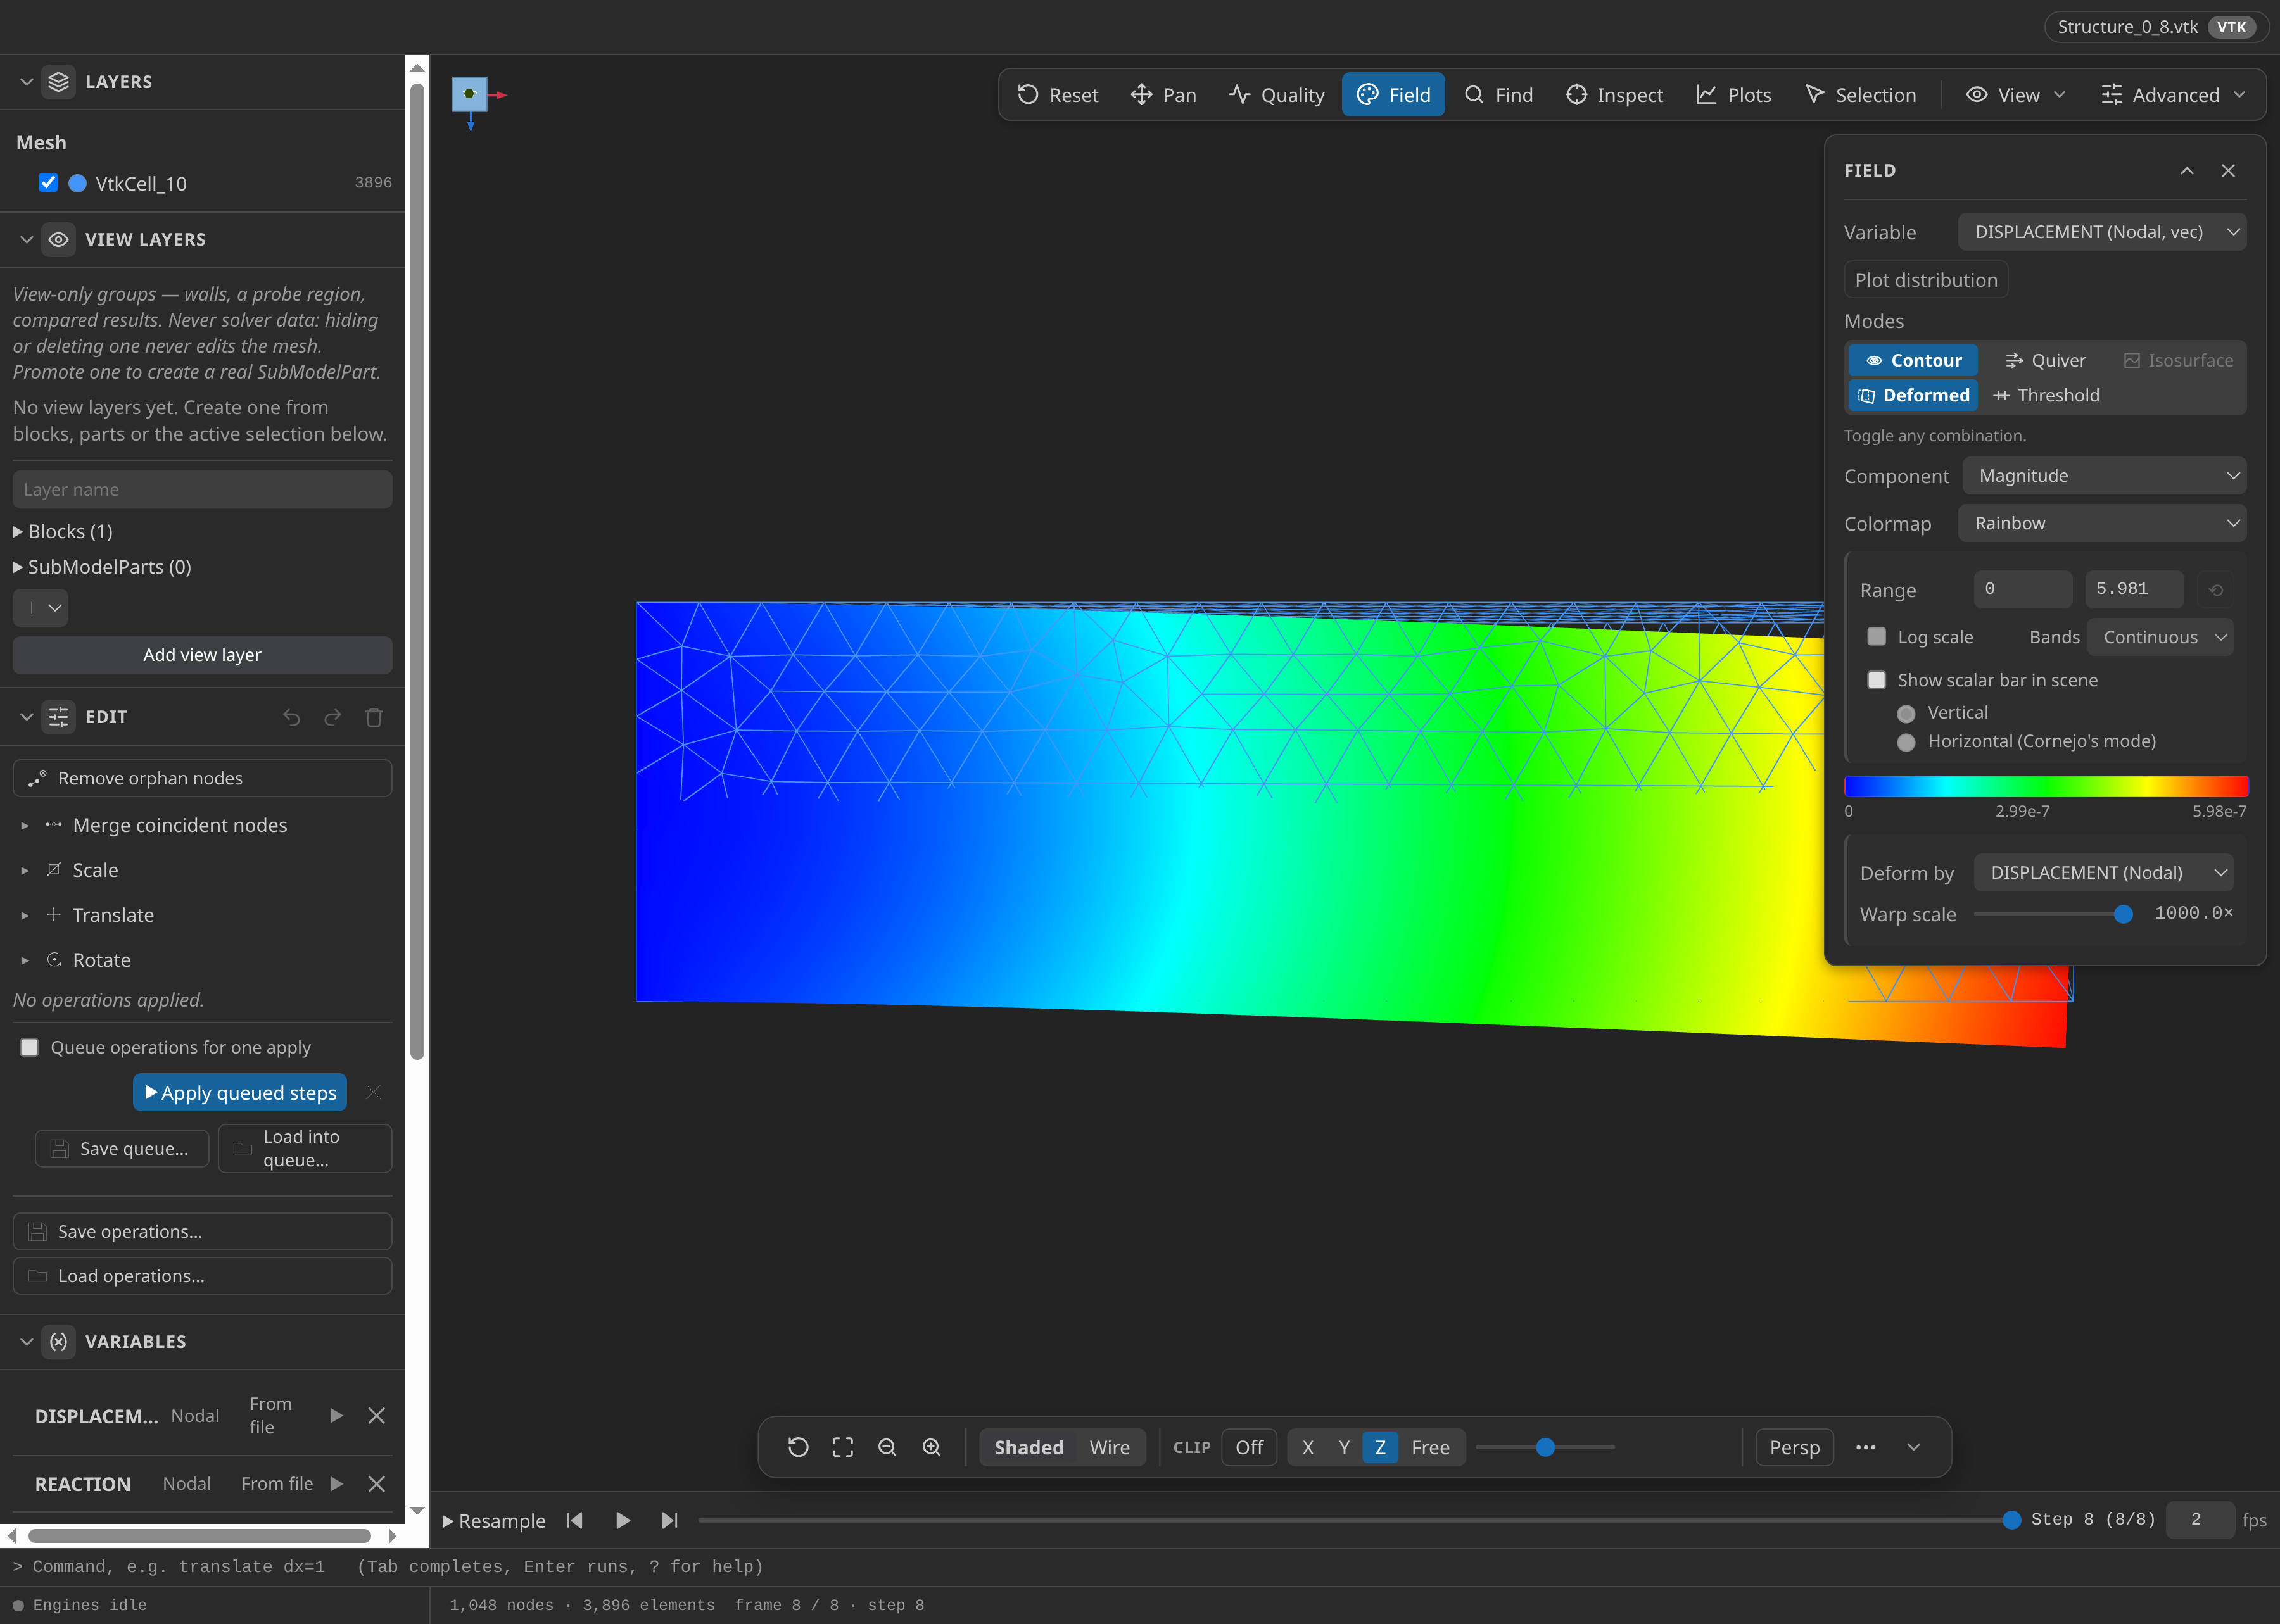This screenshot has height=1624, width=2280.
Task: Click the reset range icon next to 5.981
Action: pos(2216,590)
